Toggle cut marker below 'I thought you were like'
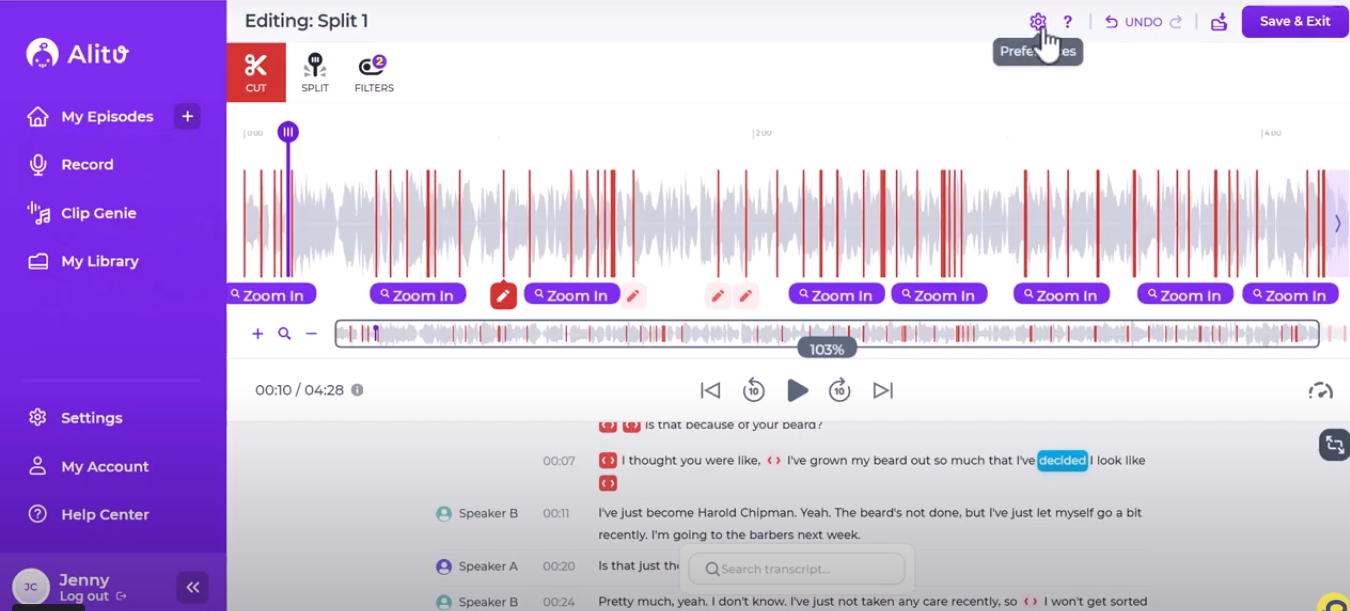This screenshot has height=611, width=1350. coord(607,483)
